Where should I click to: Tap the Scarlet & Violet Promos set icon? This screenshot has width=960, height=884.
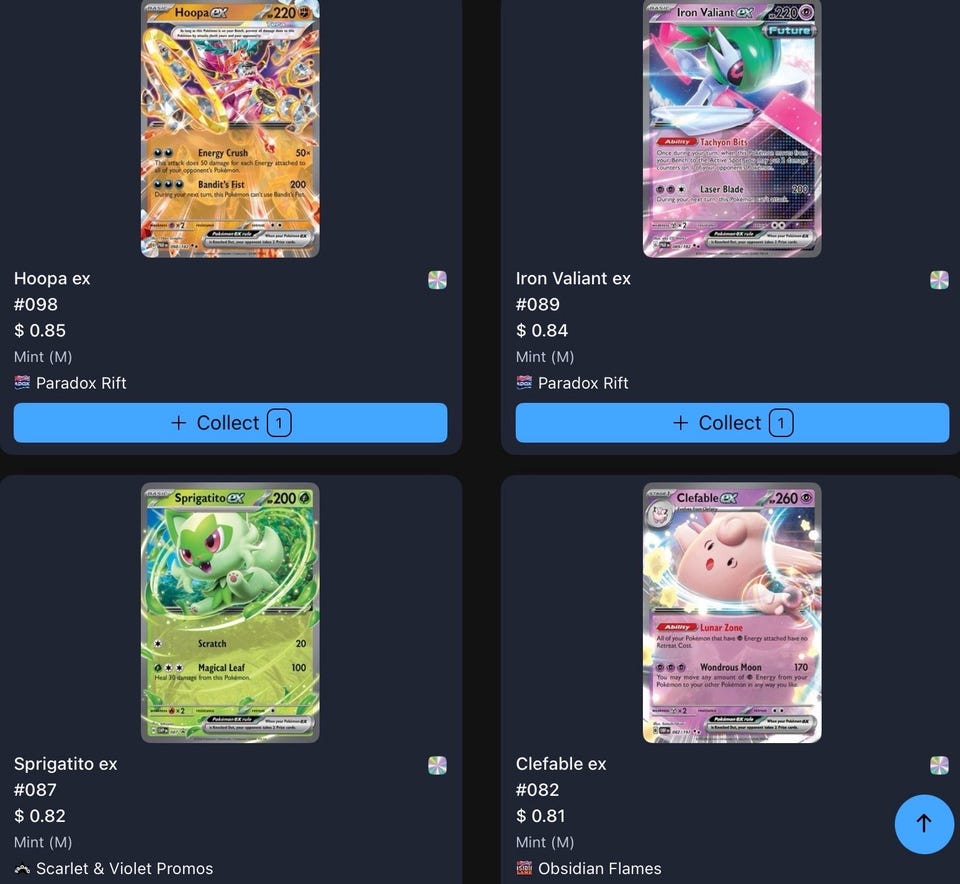[x=22, y=868]
